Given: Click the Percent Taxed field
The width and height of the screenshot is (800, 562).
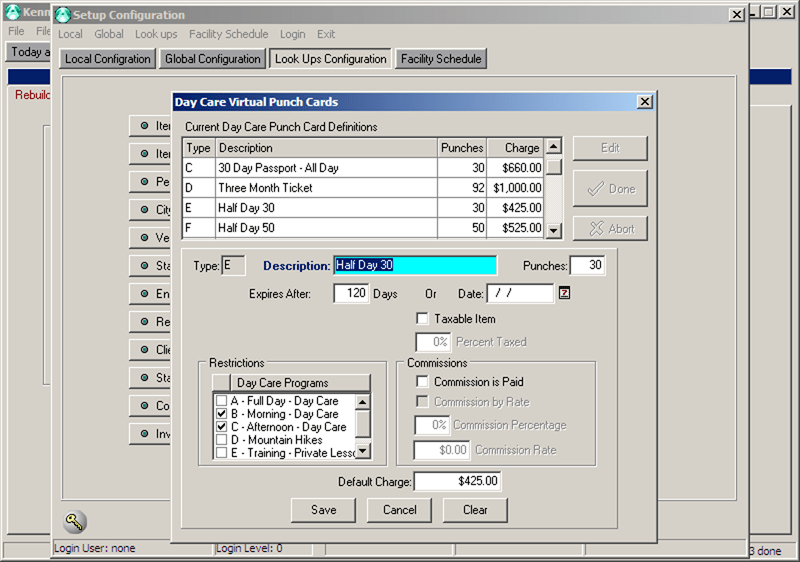Looking at the screenshot, I should coord(433,342).
